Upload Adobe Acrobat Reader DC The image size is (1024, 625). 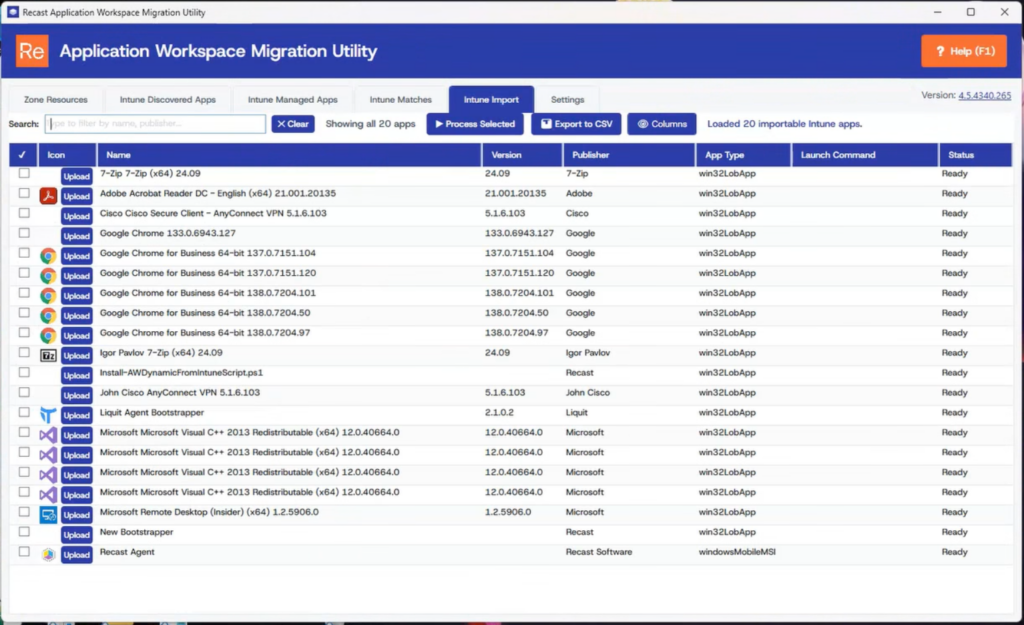point(76,196)
